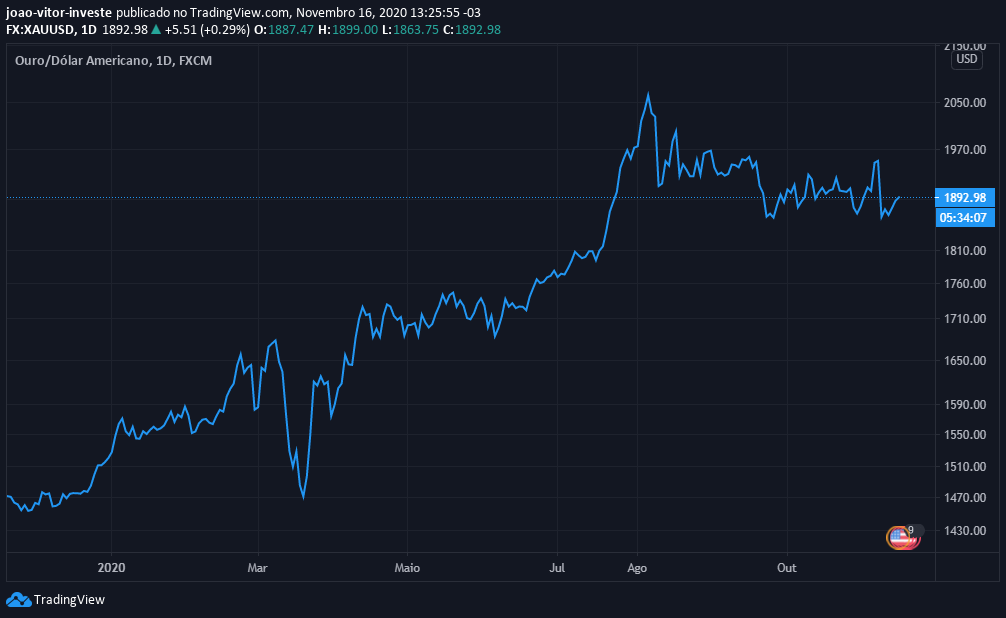The image size is (1006, 618).
Task: Click the 1650.00 price axis label
Action: click(965, 361)
